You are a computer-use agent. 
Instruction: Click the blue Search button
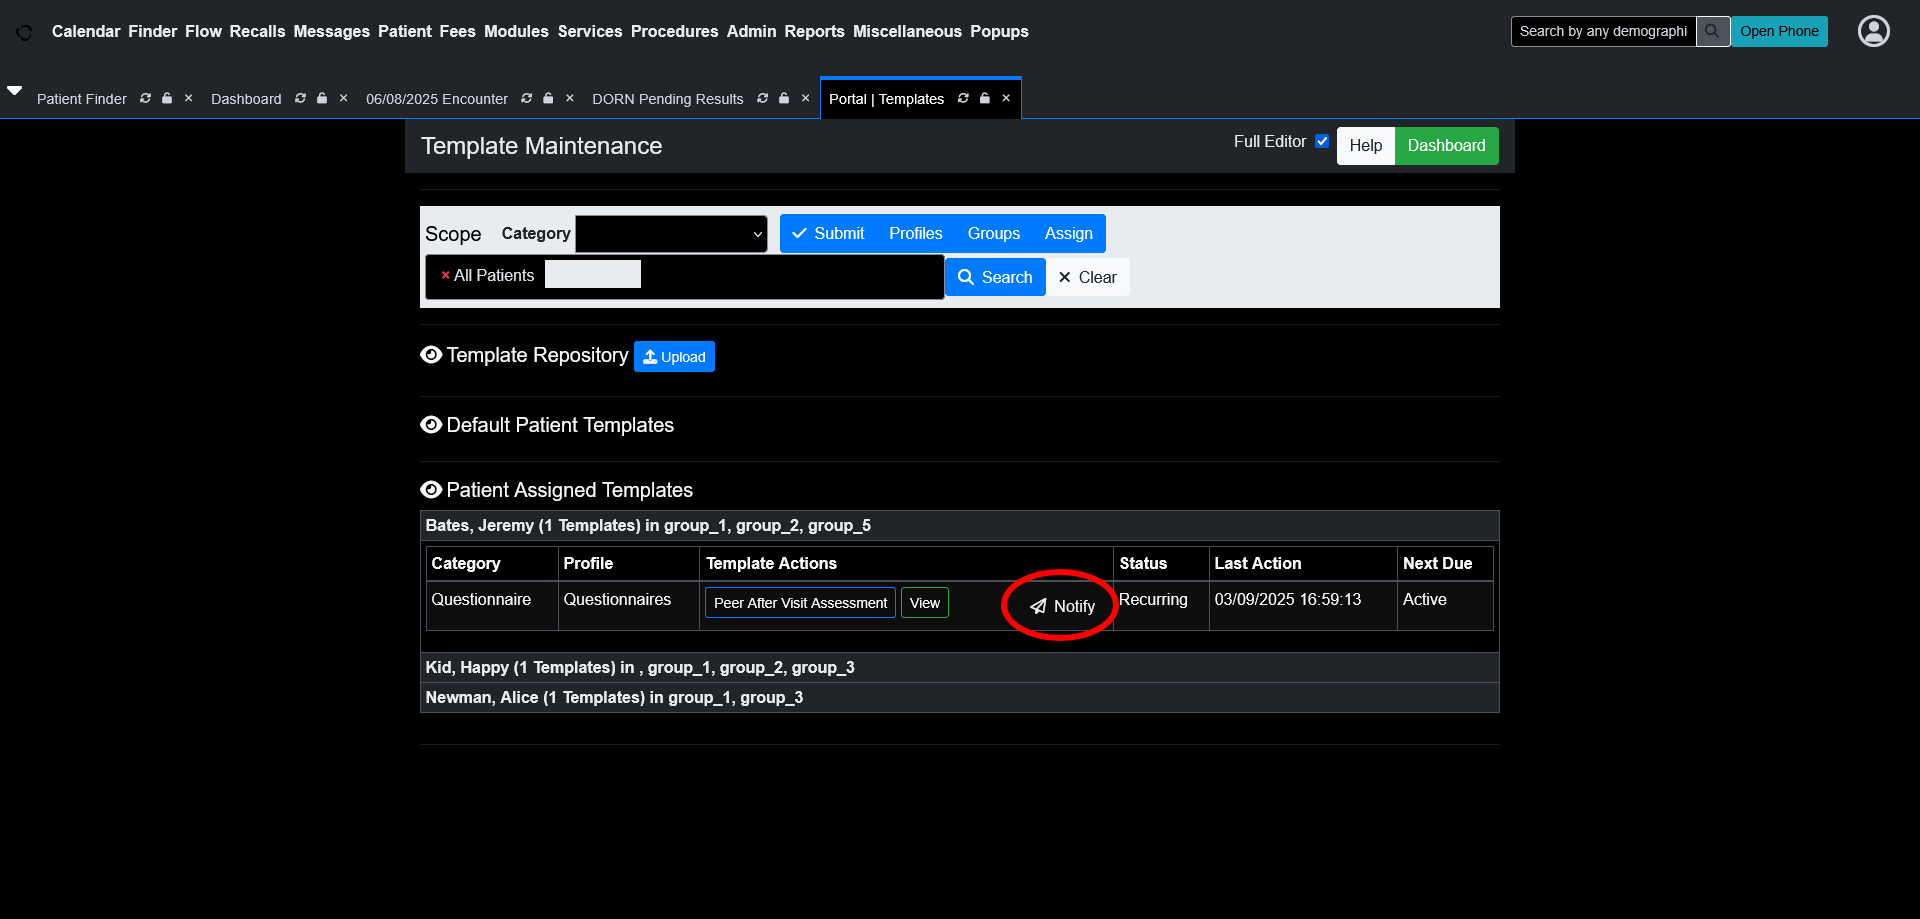995,277
